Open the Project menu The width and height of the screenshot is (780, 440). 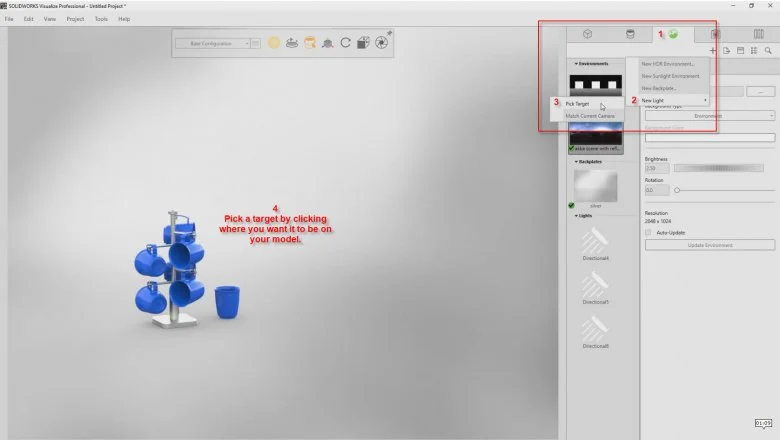[x=75, y=19]
